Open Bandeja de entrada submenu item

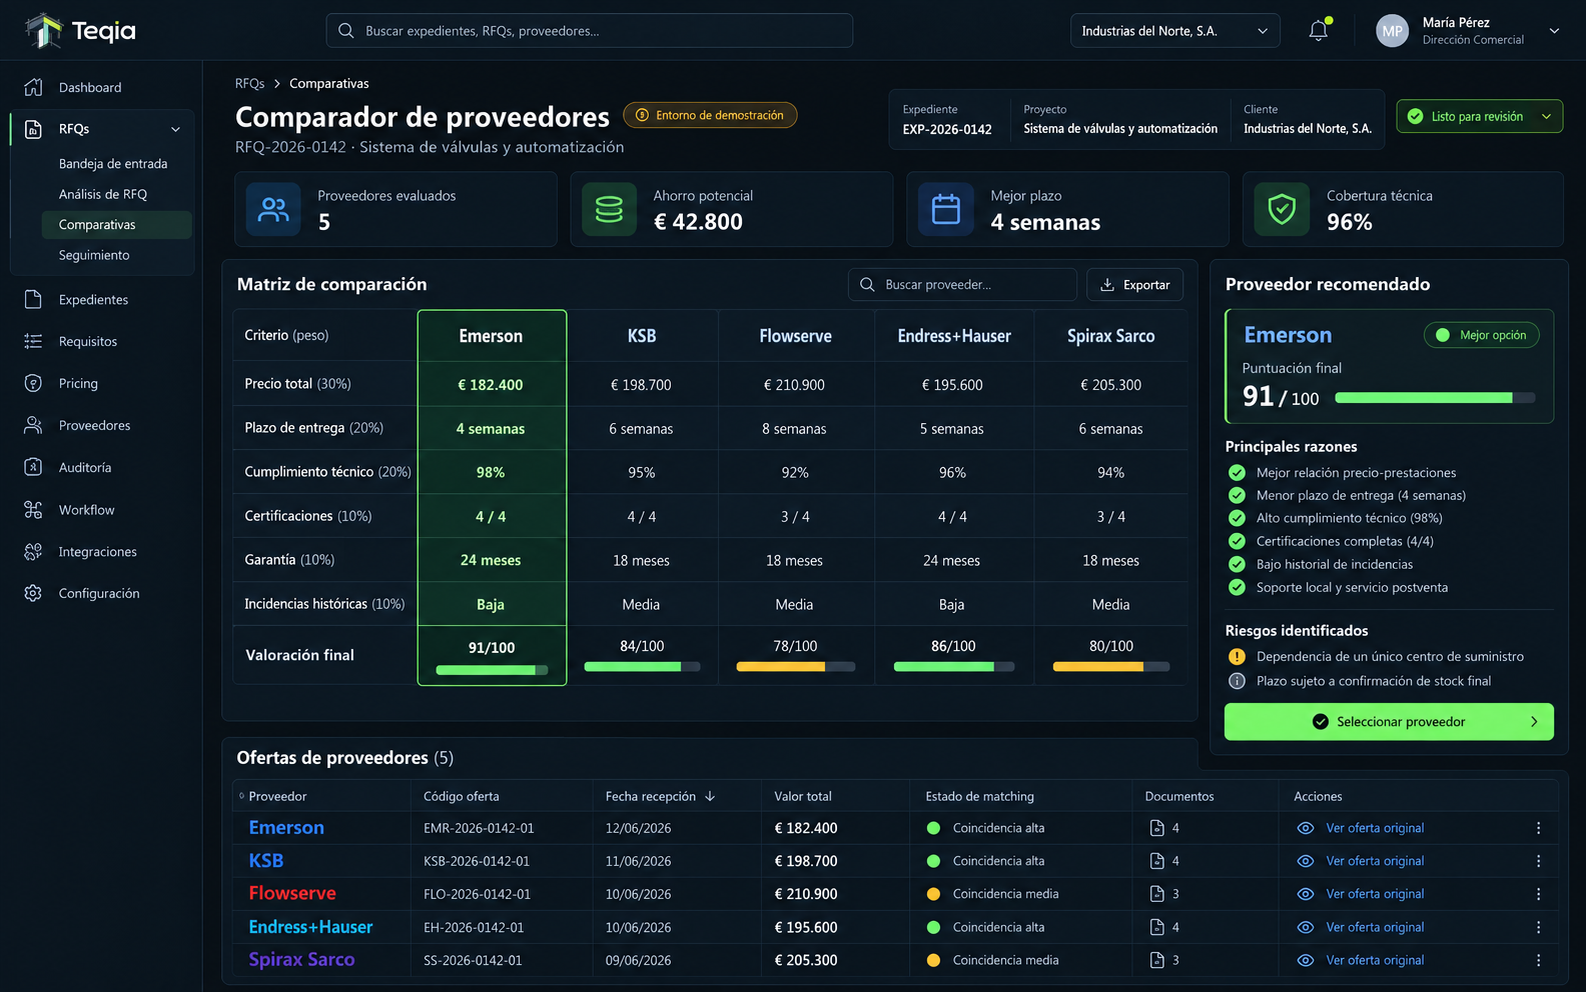113,164
